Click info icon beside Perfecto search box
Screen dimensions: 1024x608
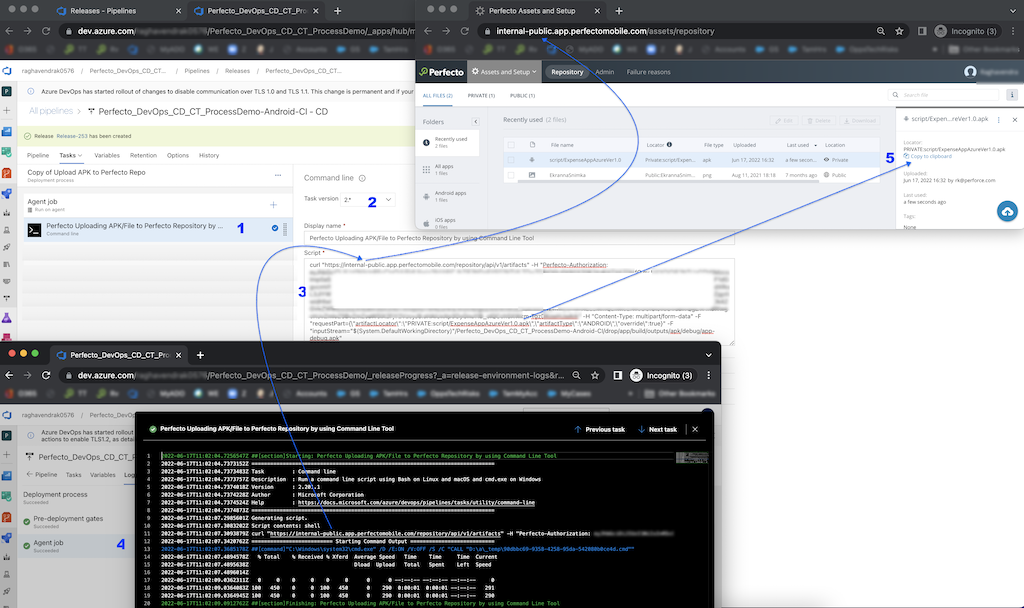coord(1012,95)
